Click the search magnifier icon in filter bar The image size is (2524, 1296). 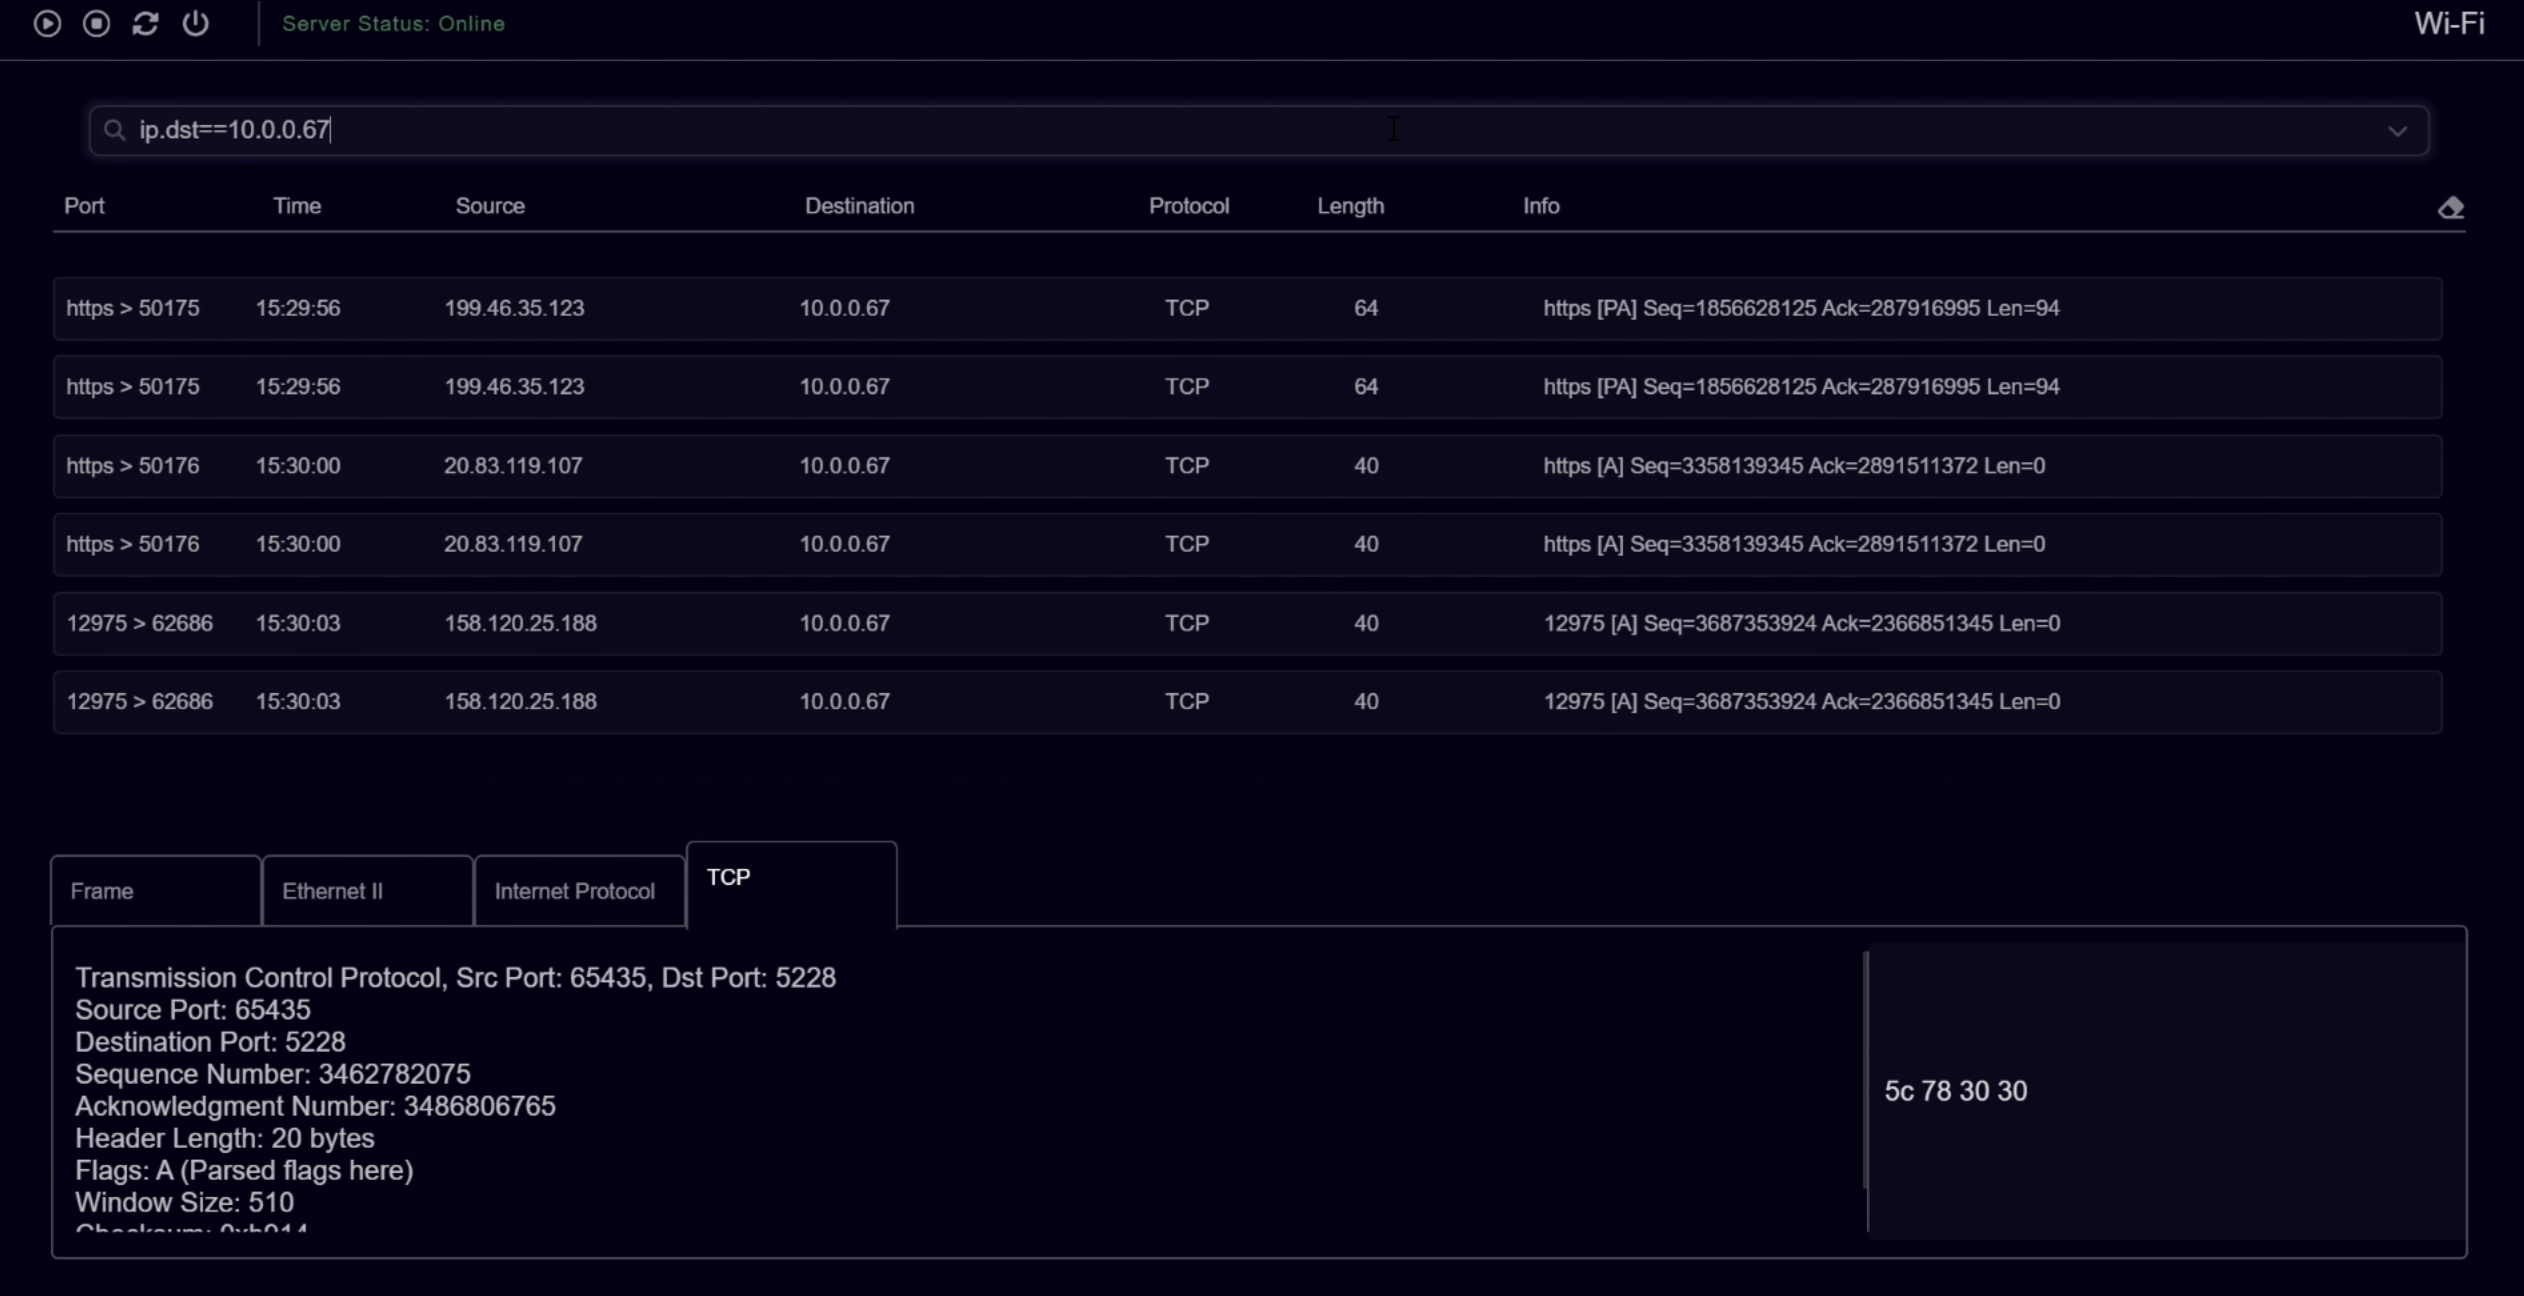[115, 130]
